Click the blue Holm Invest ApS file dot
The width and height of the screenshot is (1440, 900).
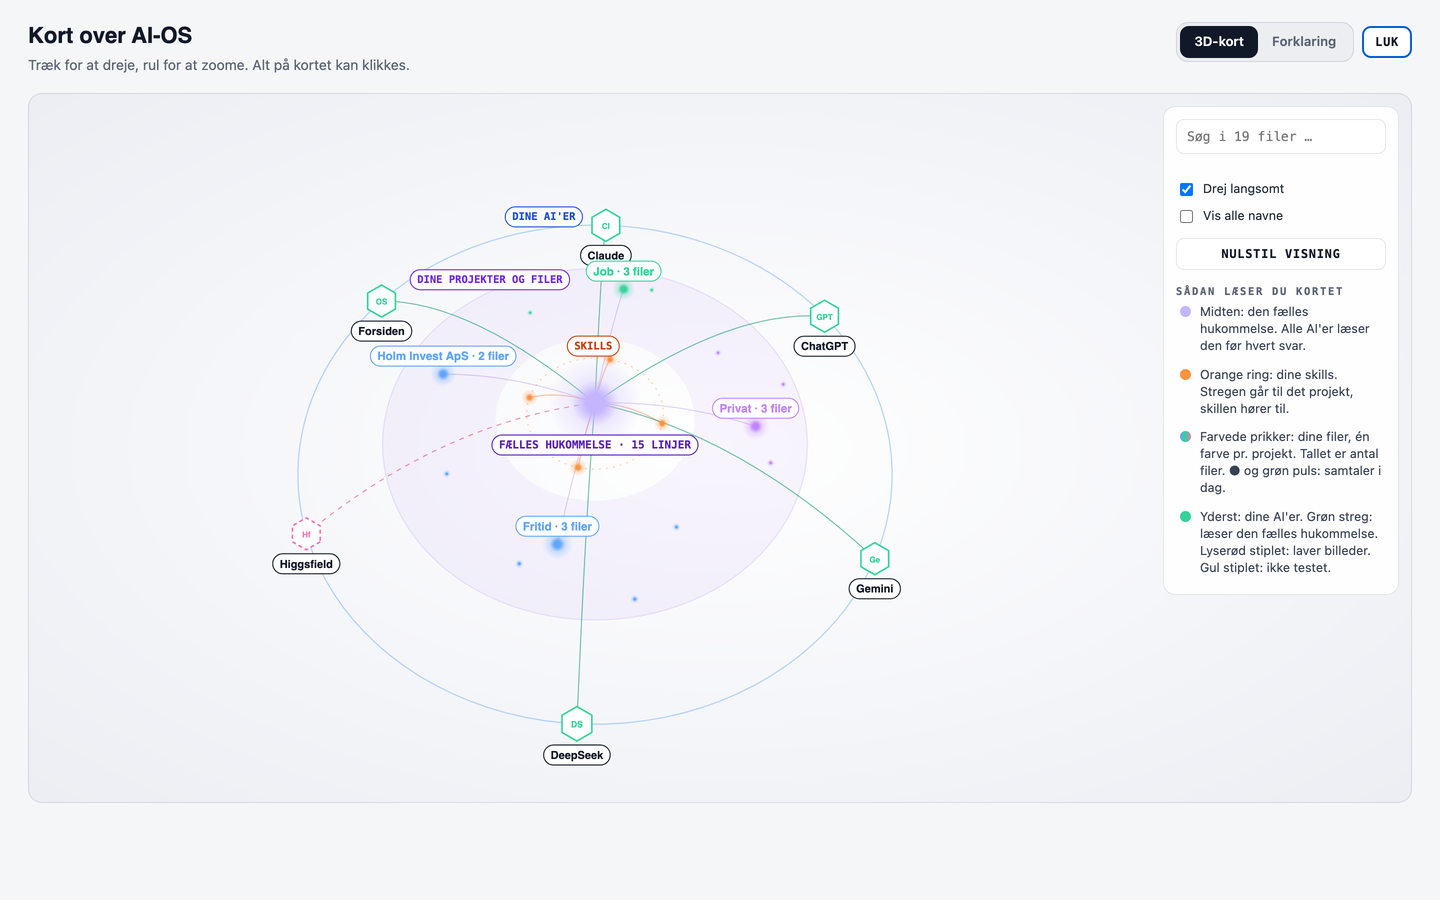click(443, 374)
